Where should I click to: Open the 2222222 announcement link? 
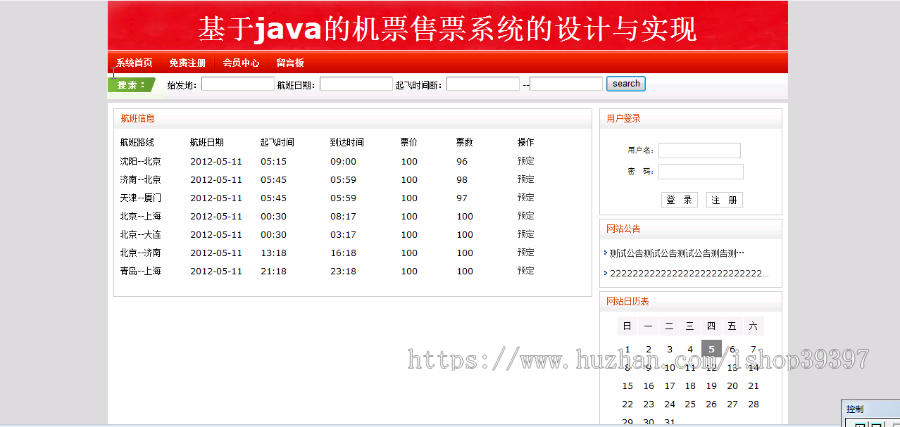point(689,274)
